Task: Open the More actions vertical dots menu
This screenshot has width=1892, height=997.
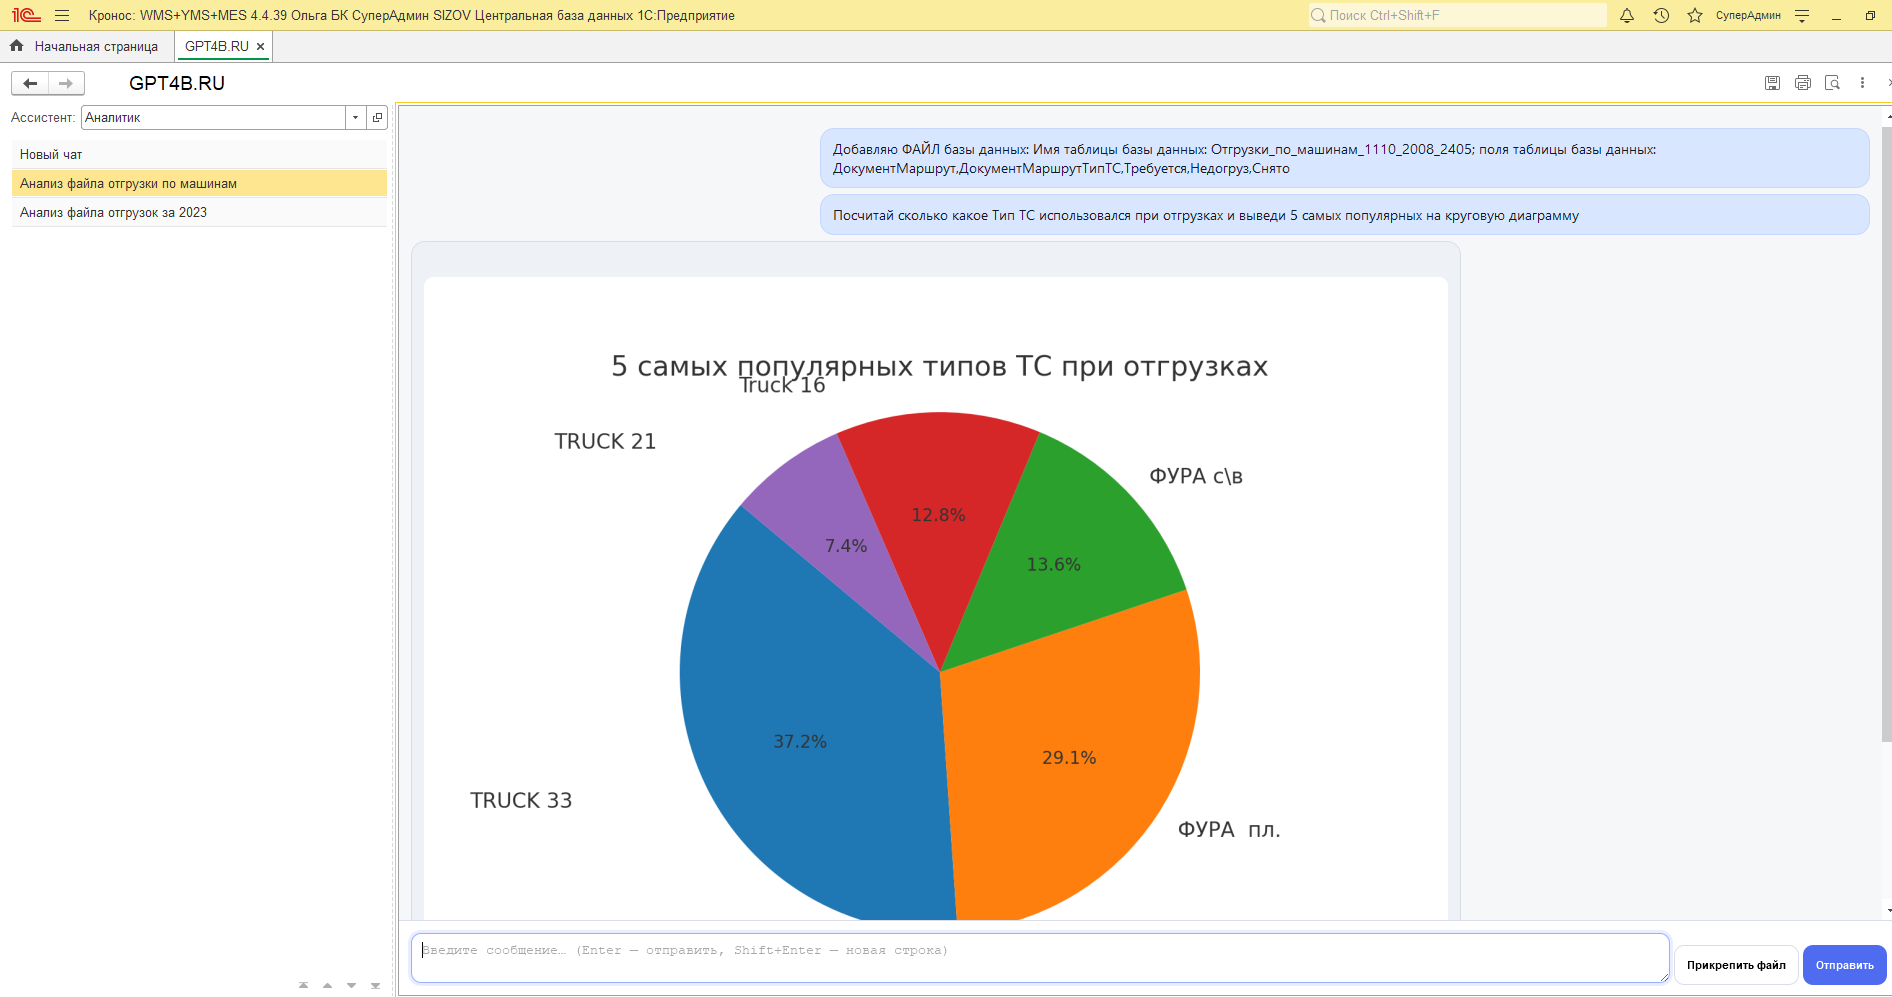Action: pos(1862,83)
